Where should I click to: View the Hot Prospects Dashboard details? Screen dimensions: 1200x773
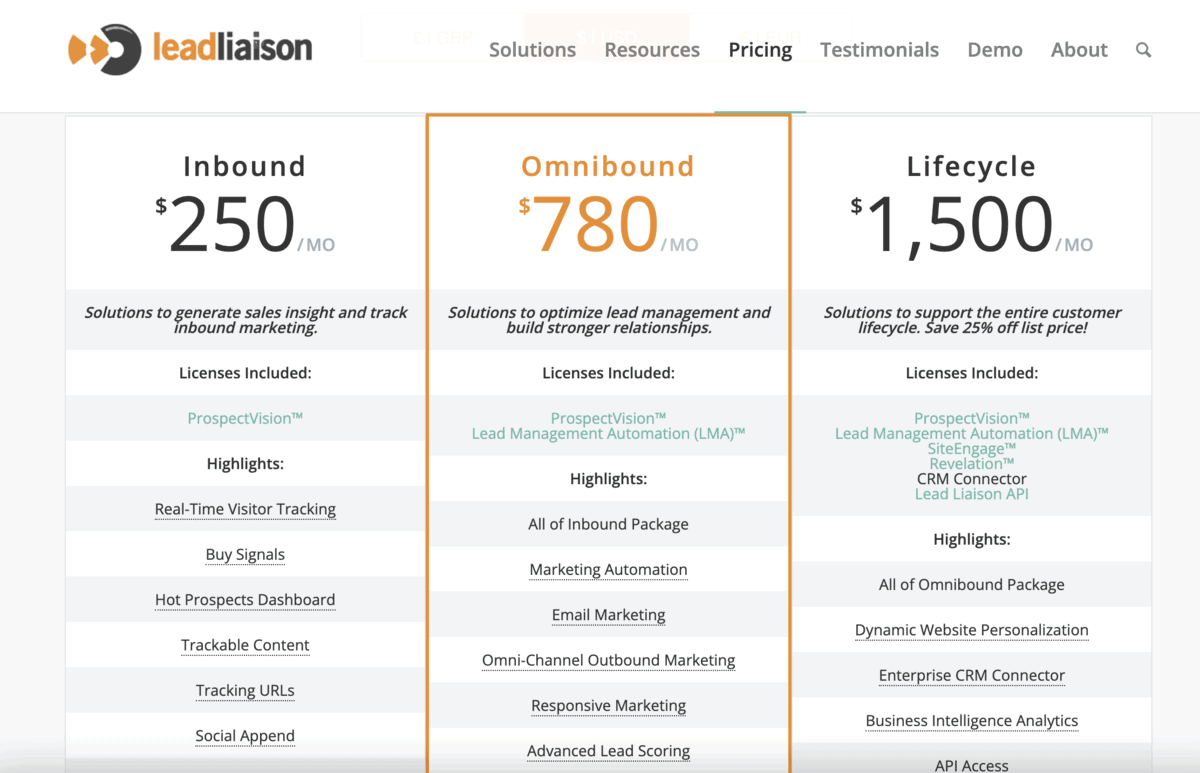(245, 599)
